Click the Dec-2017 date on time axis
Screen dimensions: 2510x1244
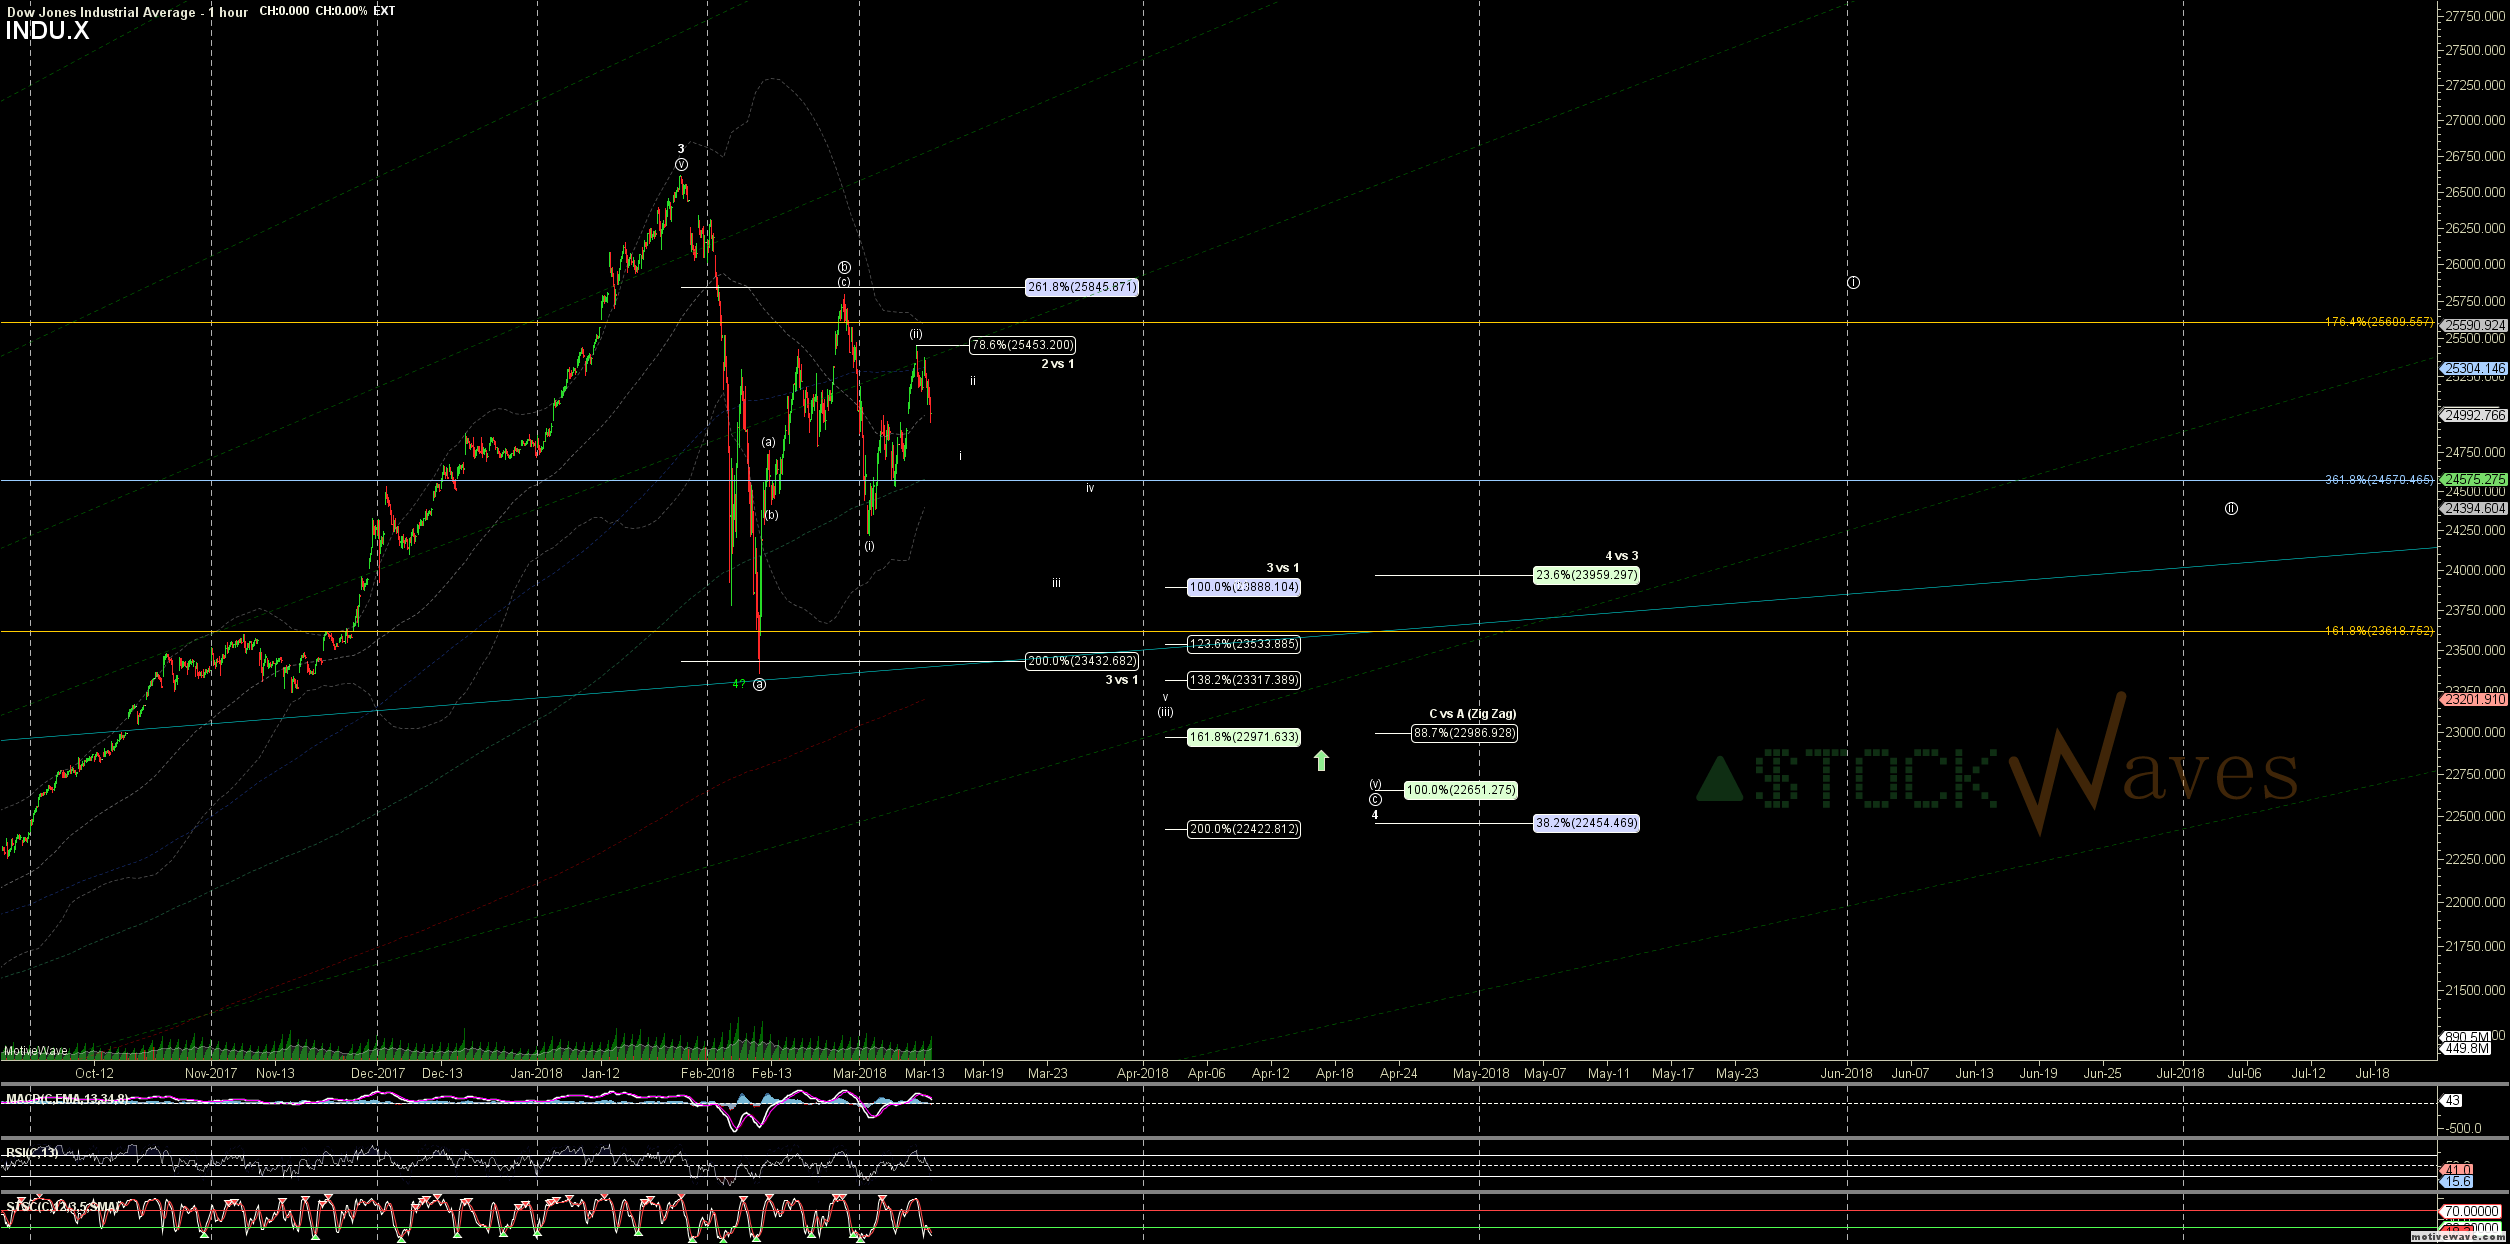377,1073
